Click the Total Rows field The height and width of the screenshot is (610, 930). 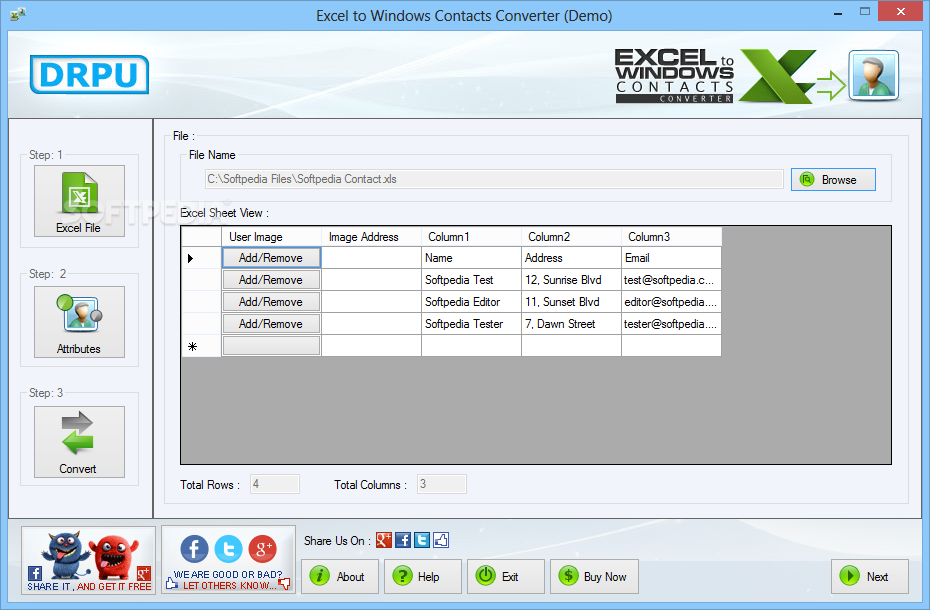pos(275,484)
